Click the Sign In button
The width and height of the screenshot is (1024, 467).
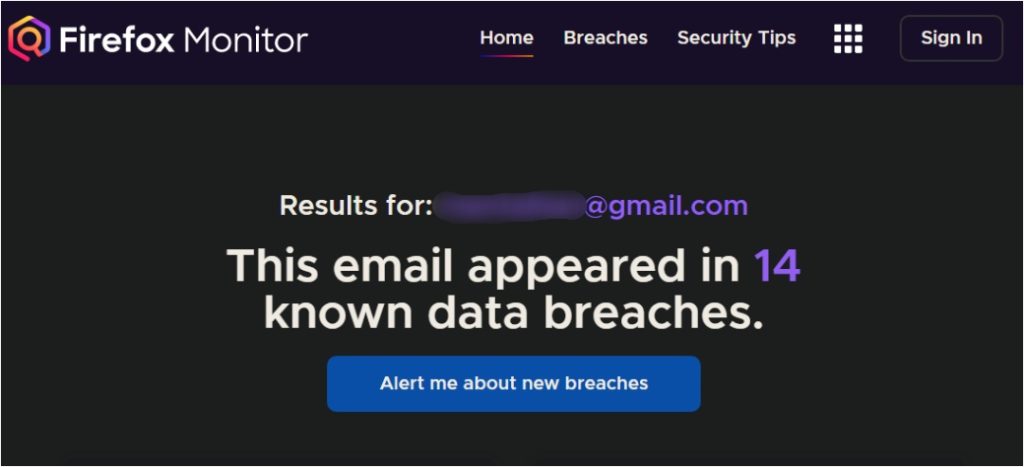pyautogui.click(x=951, y=39)
